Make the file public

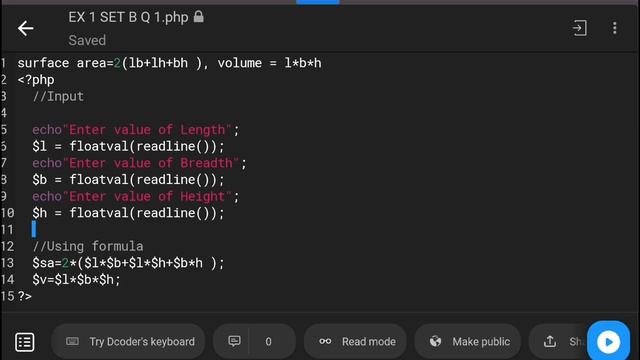(x=468, y=341)
